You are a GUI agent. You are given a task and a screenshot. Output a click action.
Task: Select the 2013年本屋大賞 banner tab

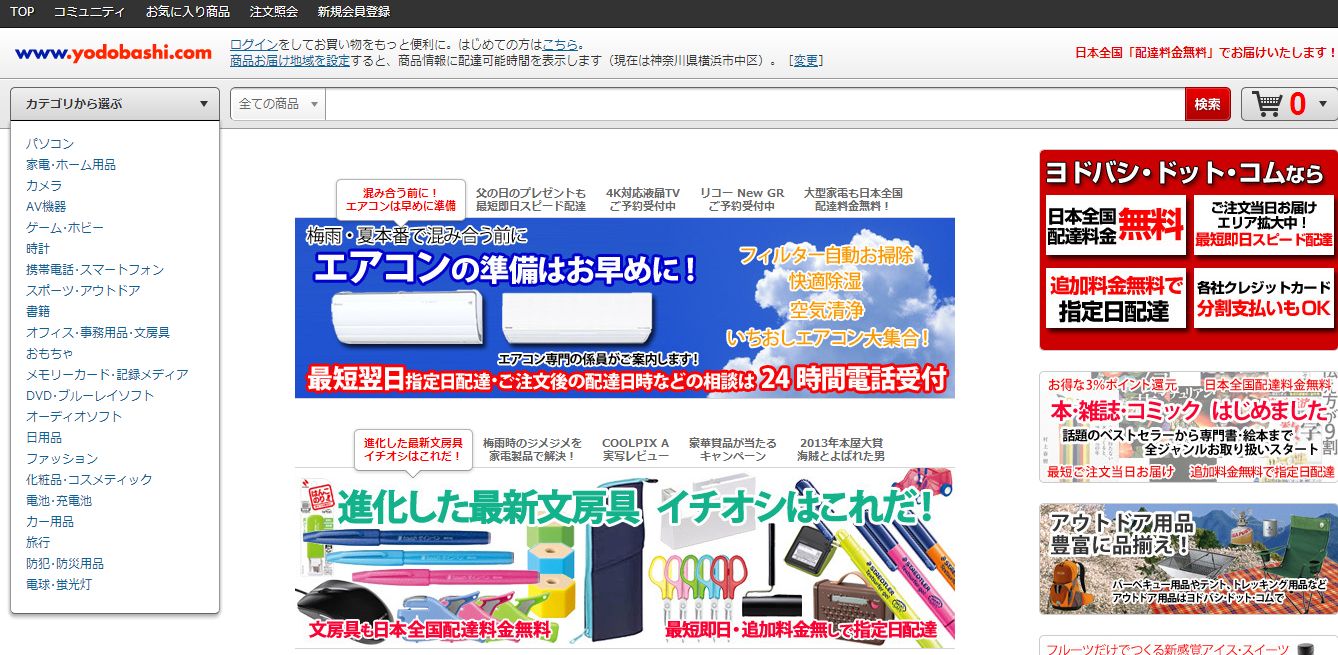[x=841, y=449]
